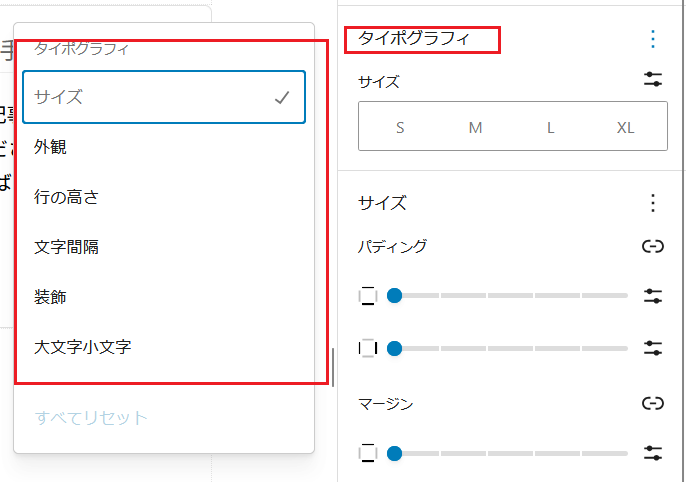This screenshot has height=482, width=686.
Task: Open the タイポグラフィ options three-dot menu
Action: pos(653,39)
